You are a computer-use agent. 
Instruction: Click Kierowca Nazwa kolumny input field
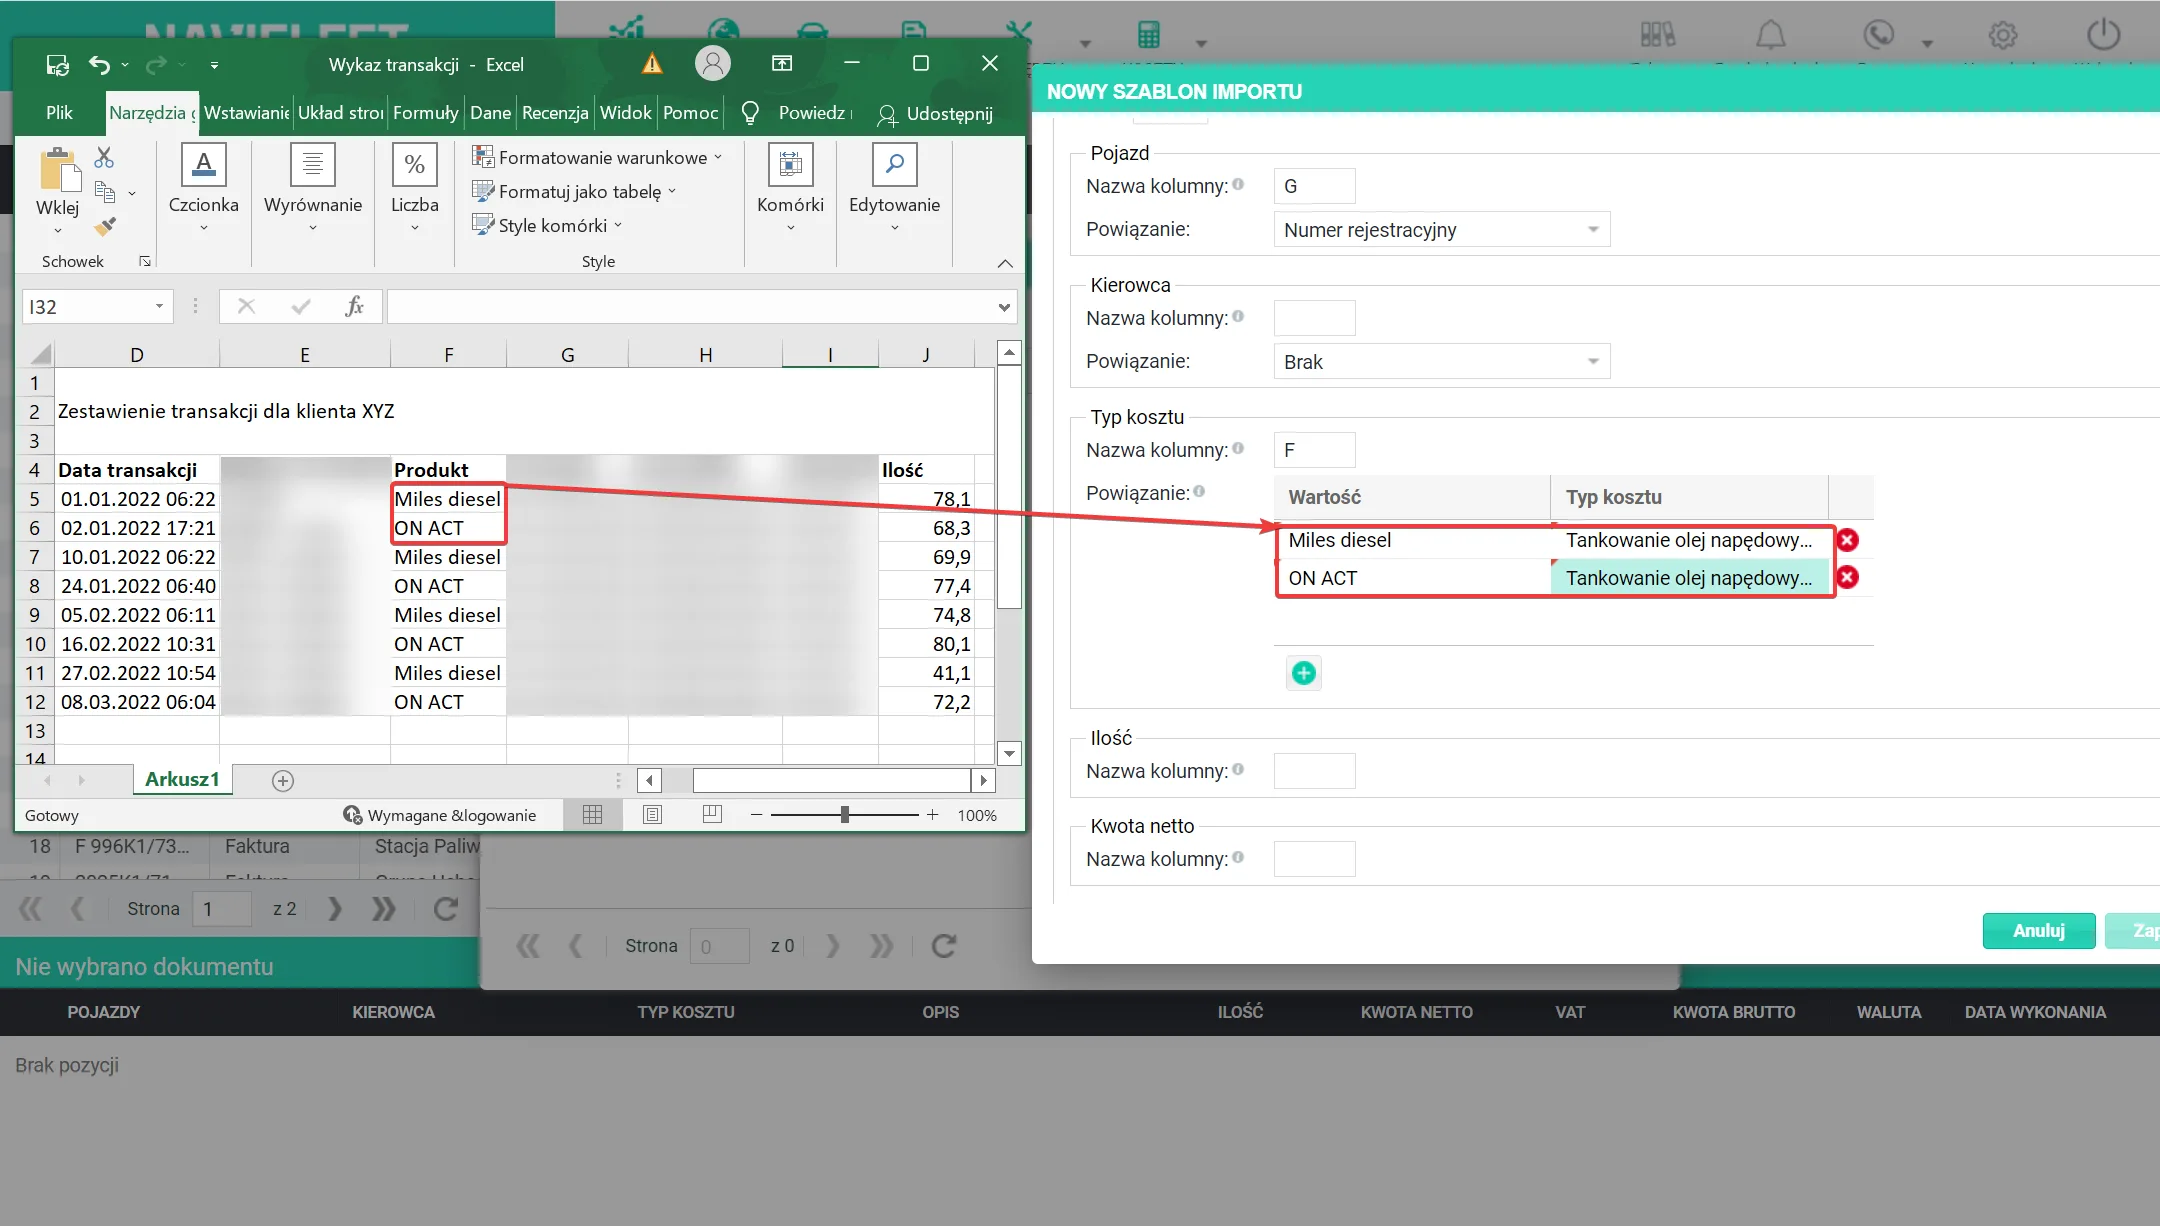pos(1314,318)
